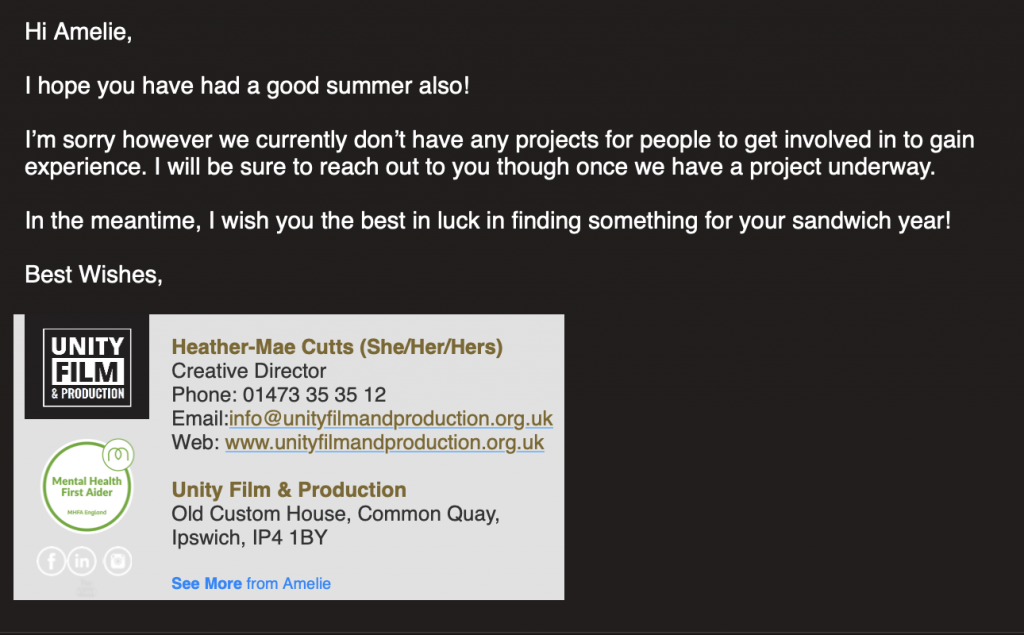
Task: Click the Mental Health First Aider badge
Action: 87,486
